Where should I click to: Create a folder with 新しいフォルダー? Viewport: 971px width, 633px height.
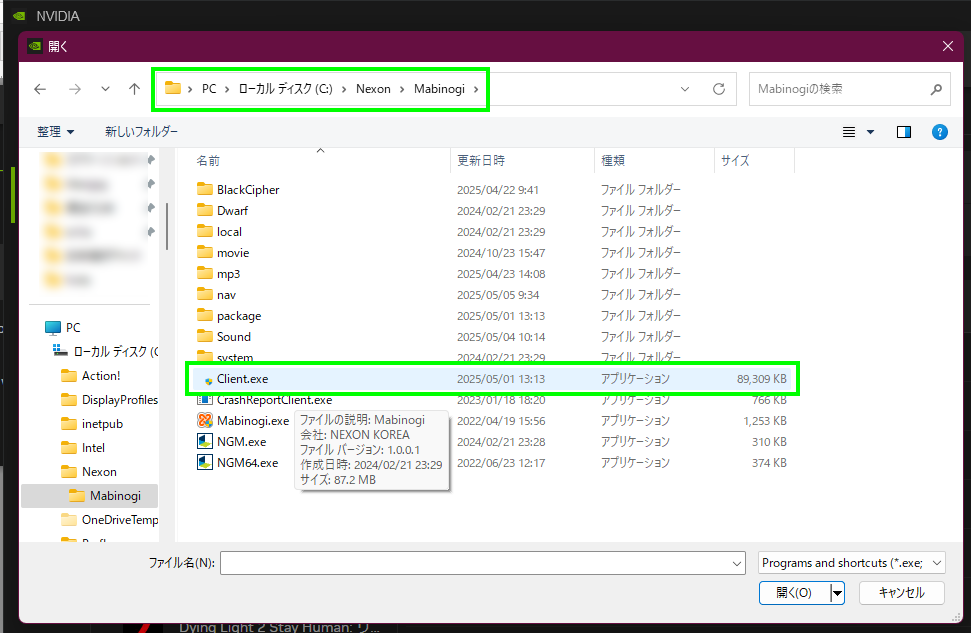(x=141, y=132)
